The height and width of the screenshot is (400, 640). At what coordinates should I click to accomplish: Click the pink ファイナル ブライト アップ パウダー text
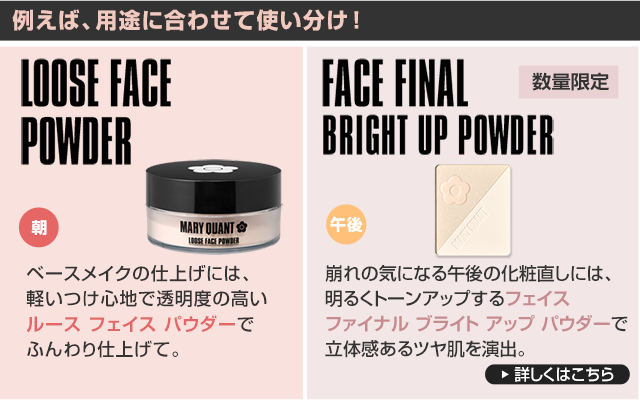[x=468, y=324]
